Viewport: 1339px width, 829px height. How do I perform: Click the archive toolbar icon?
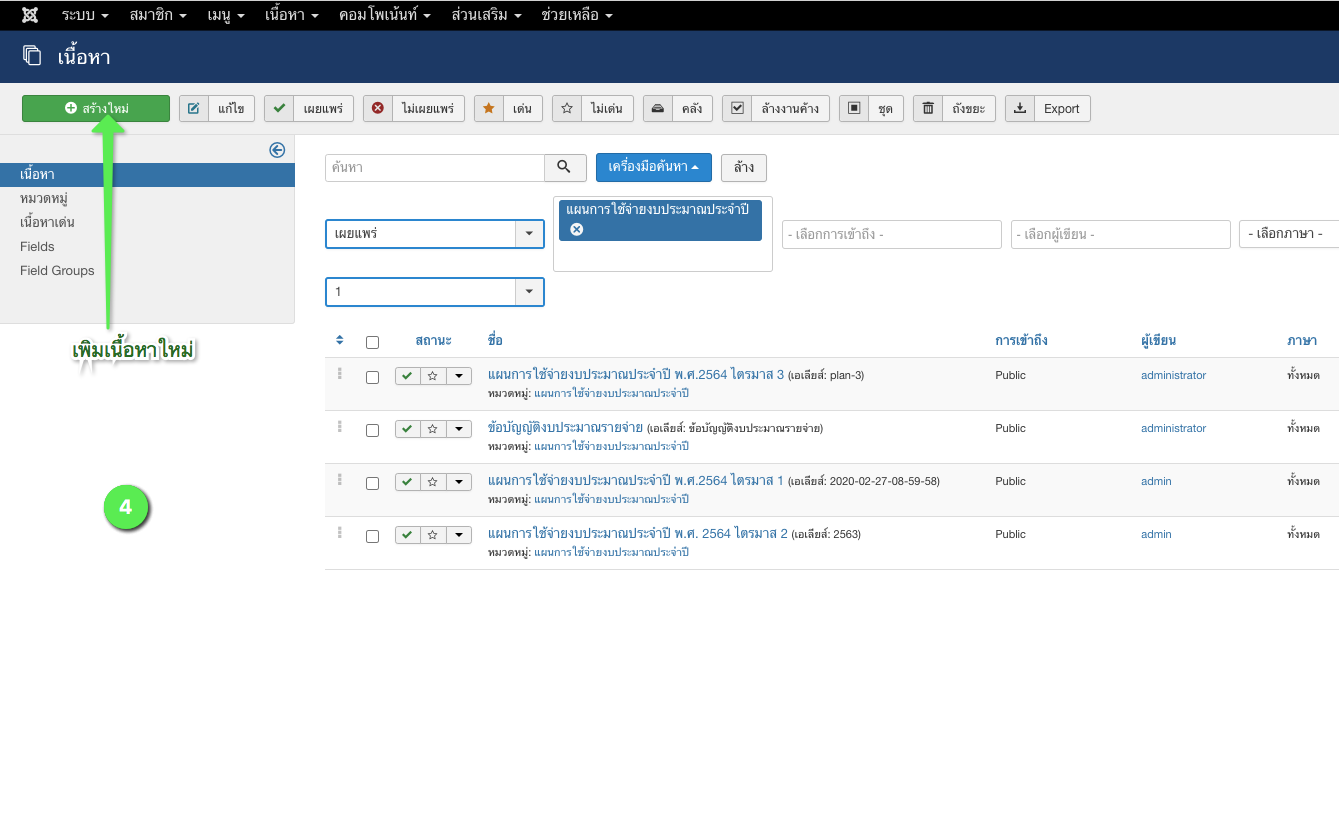(657, 108)
